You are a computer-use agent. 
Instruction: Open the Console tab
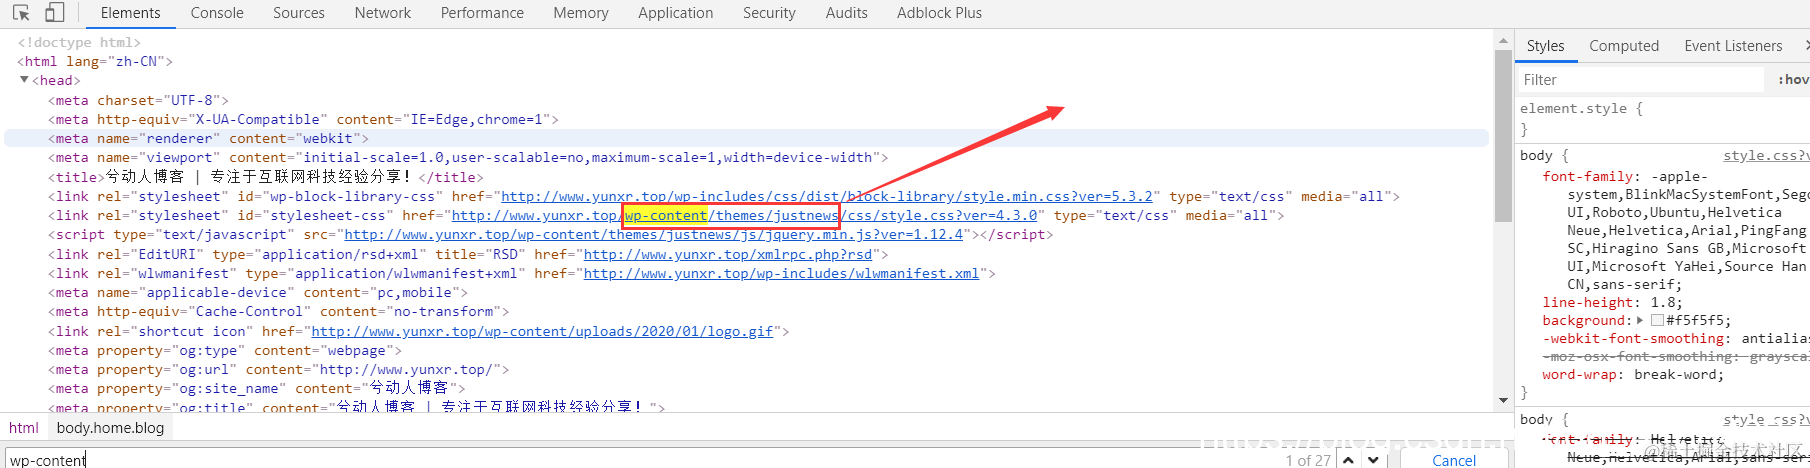pyautogui.click(x=217, y=13)
